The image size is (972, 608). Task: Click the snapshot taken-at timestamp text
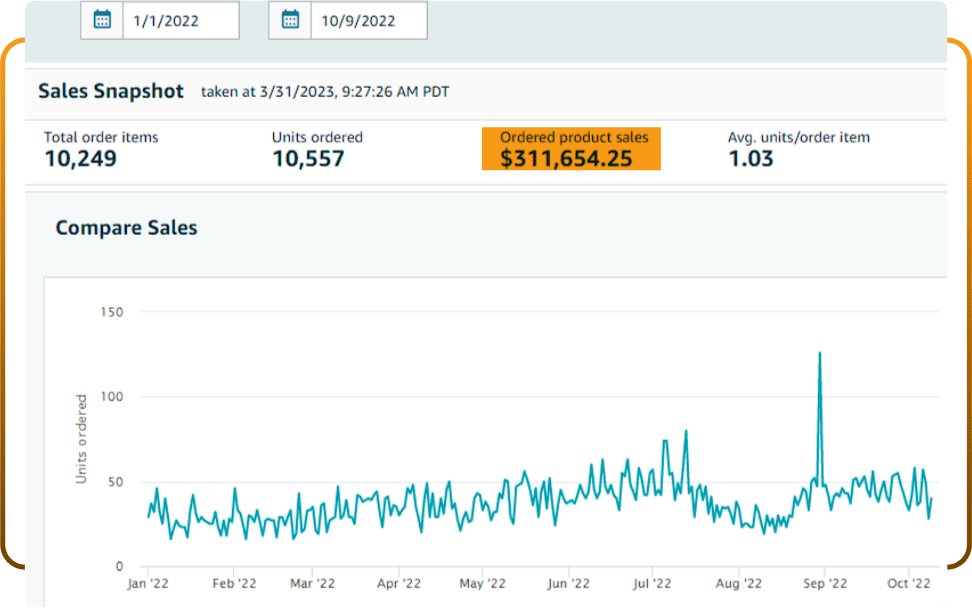(x=325, y=92)
